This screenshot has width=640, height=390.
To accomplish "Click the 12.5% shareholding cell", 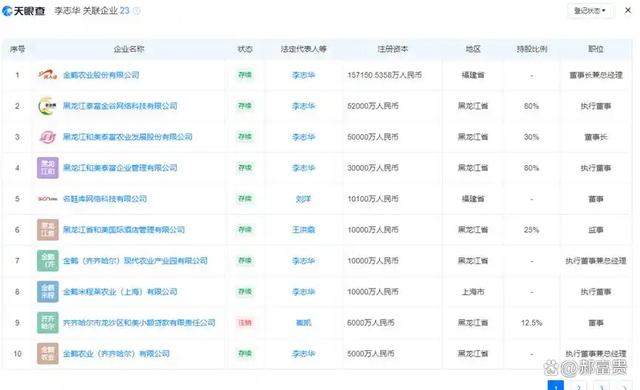I will [x=531, y=323].
